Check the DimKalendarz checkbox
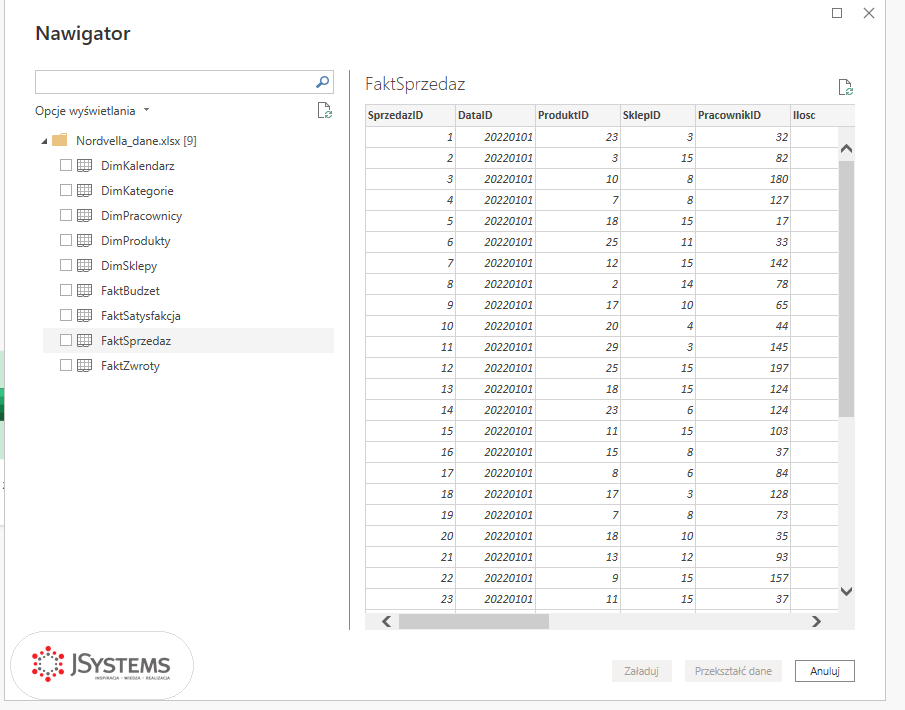This screenshot has height=710, width=905. (x=66, y=165)
